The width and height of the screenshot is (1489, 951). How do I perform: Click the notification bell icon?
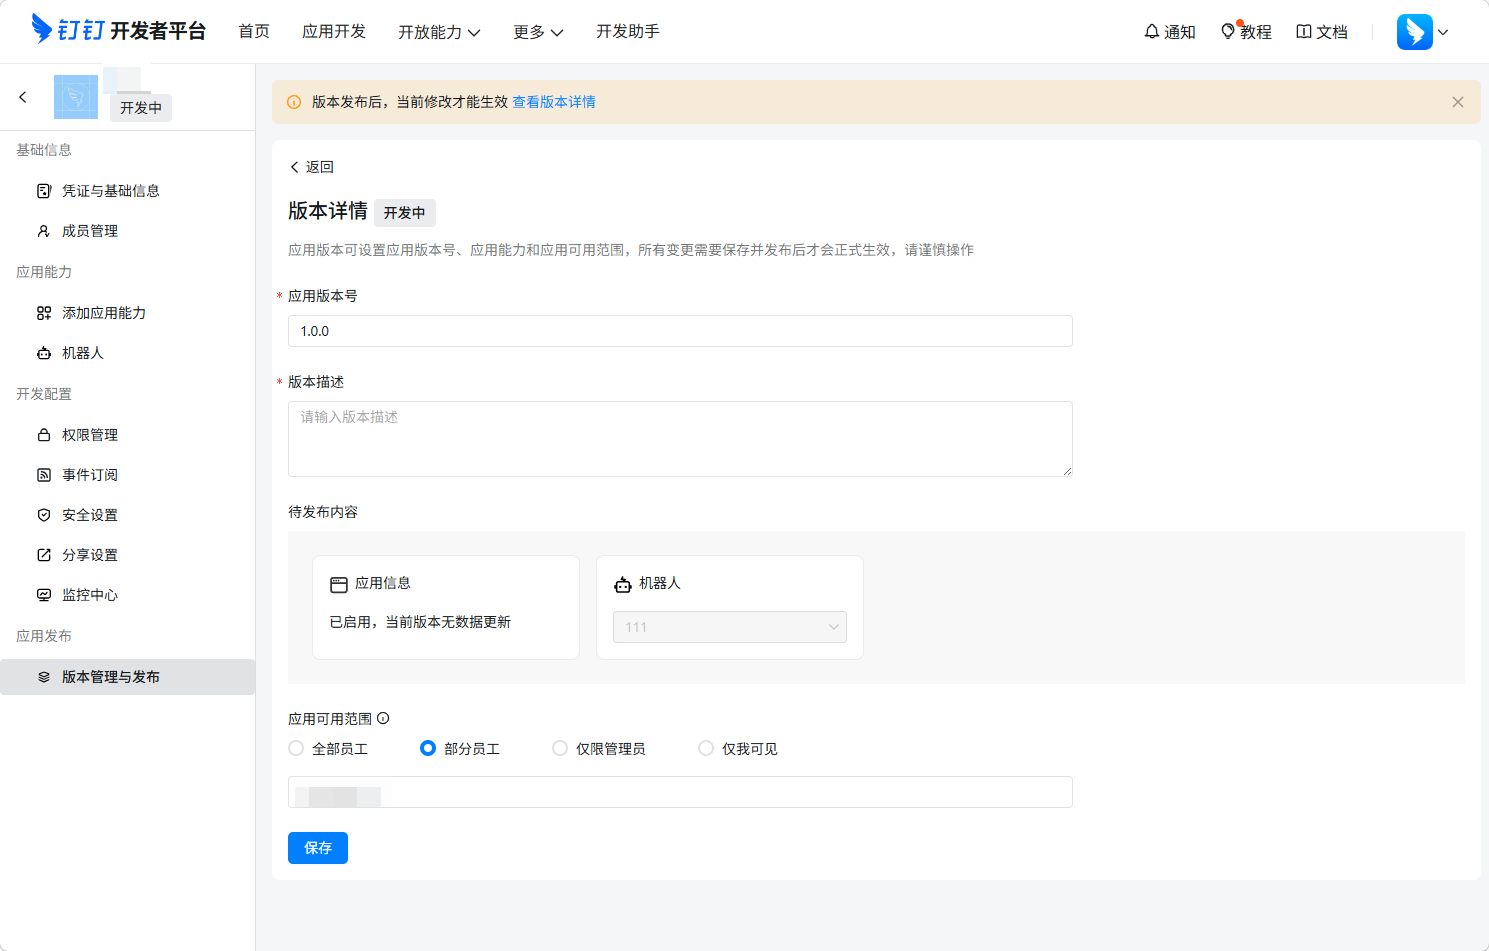[x=1152, y=32]
